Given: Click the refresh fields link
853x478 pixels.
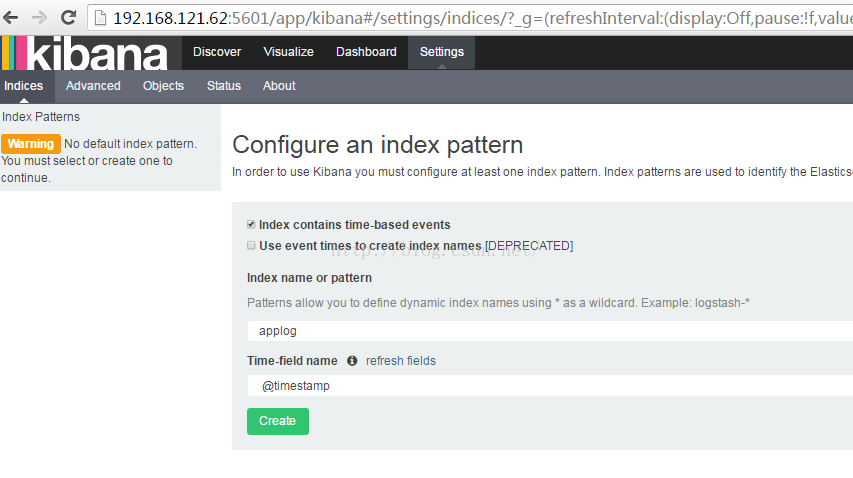Looking at the screenshot, I should 400,361.
